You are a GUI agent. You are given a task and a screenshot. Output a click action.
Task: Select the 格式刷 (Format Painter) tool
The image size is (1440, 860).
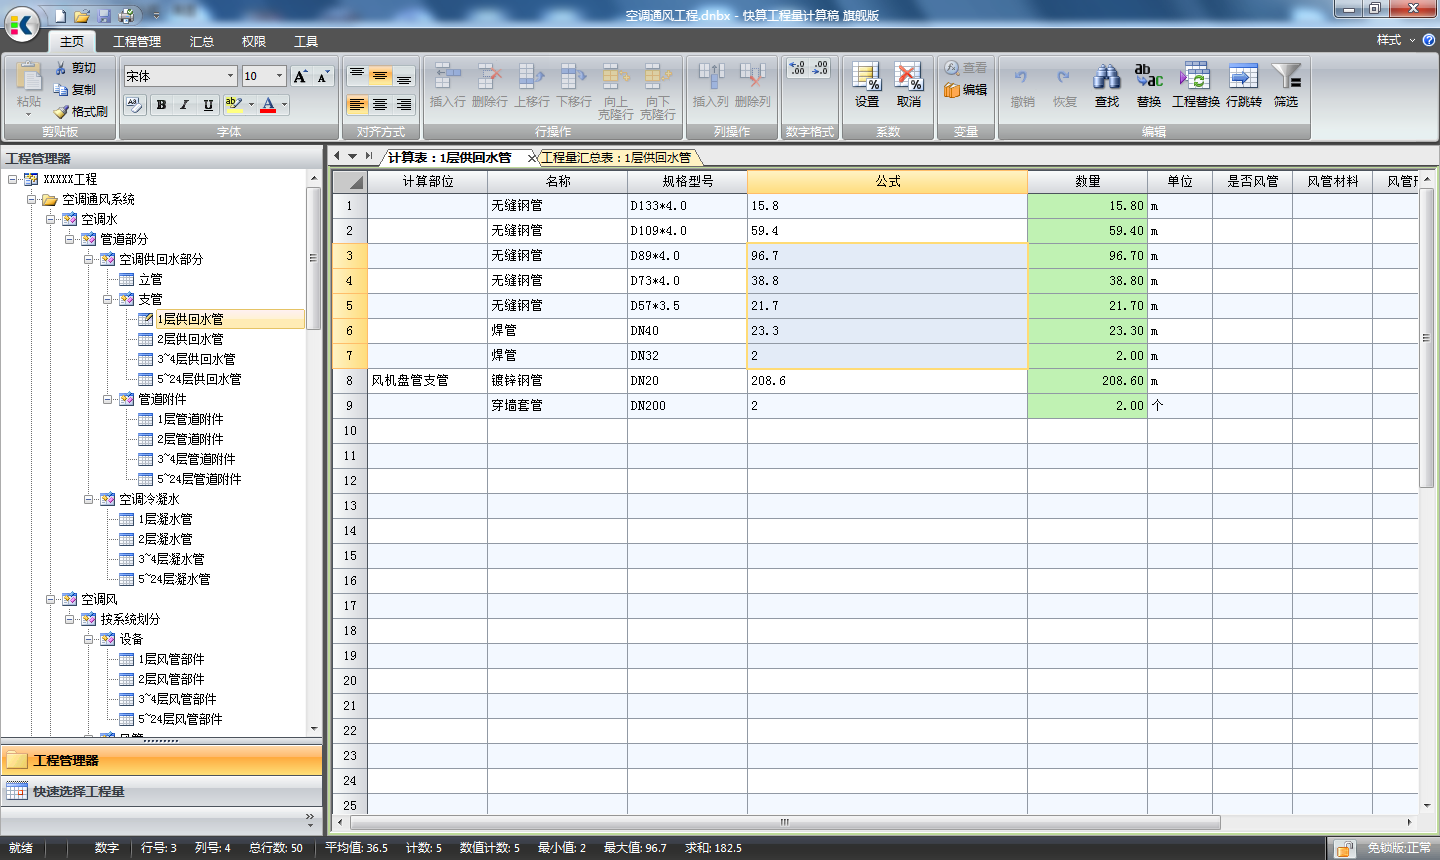[80, 111]
